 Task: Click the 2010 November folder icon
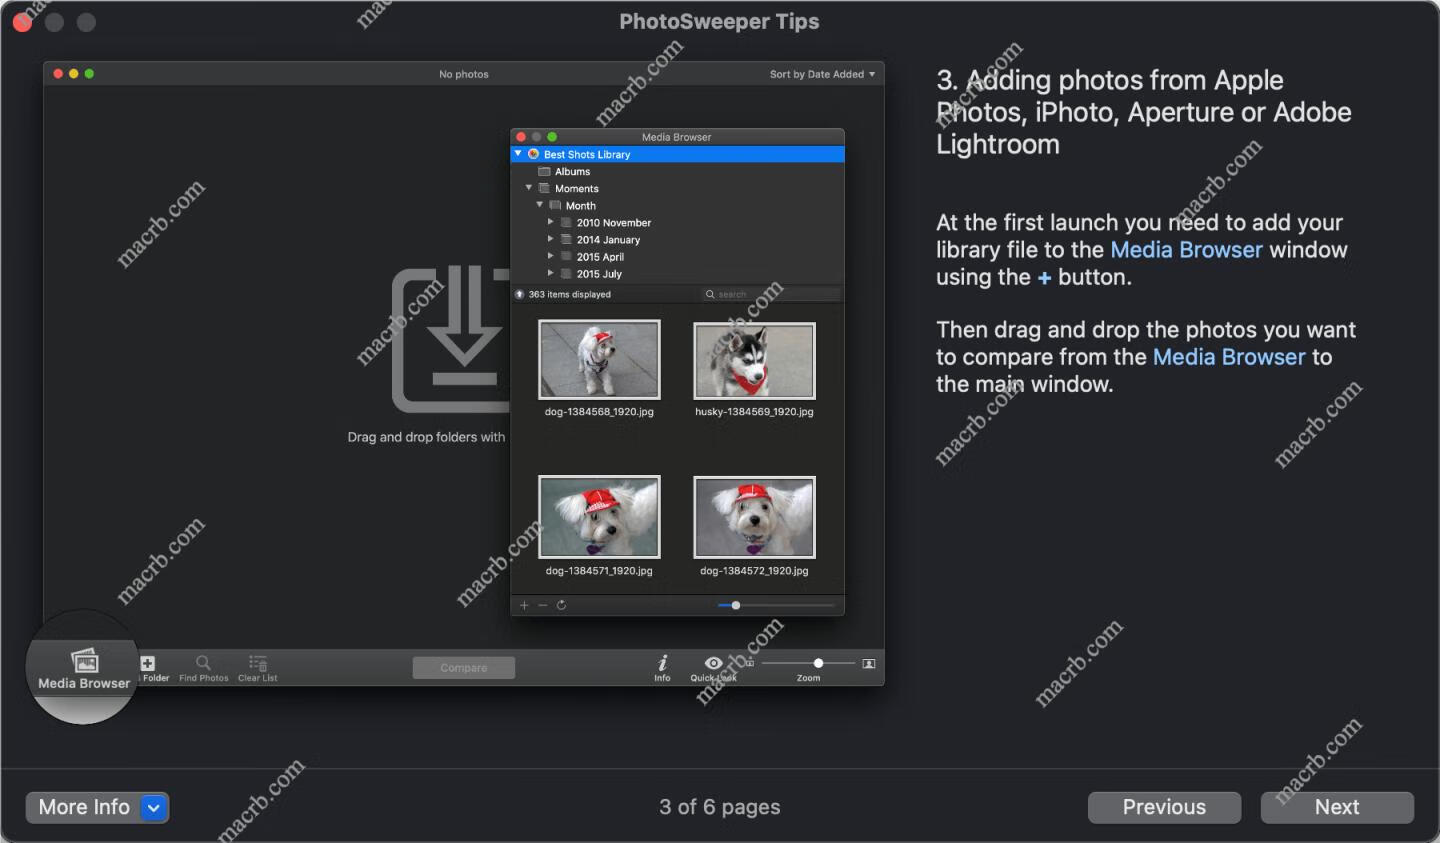[566, 222]
